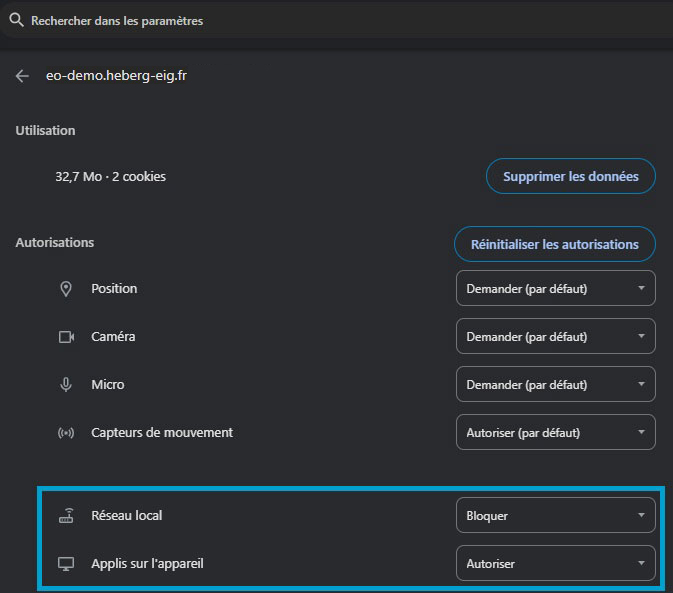Open the Applis sur l'appareil Autoriser dropdown
The width and height of the screenshot is (673, 593).
555,564
